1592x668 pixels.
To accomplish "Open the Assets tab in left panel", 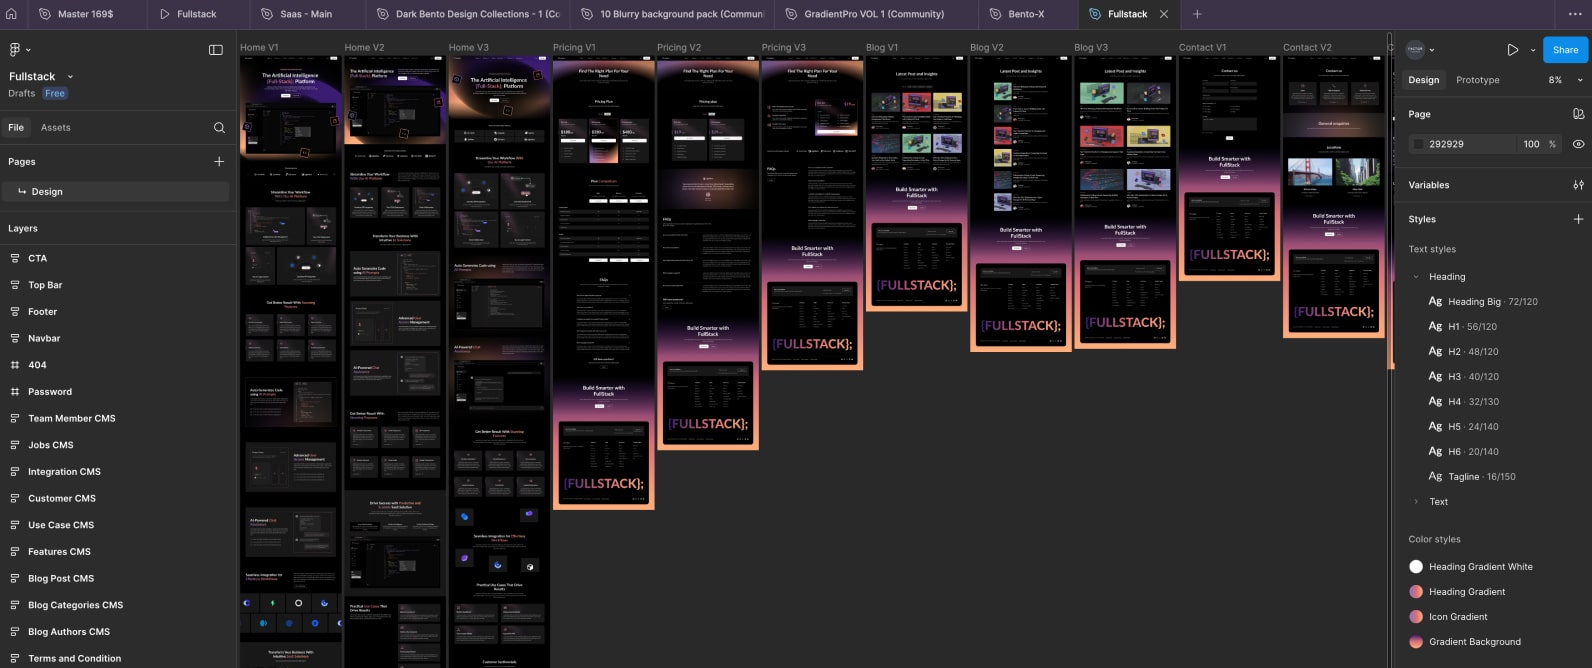I will point(56,127).
